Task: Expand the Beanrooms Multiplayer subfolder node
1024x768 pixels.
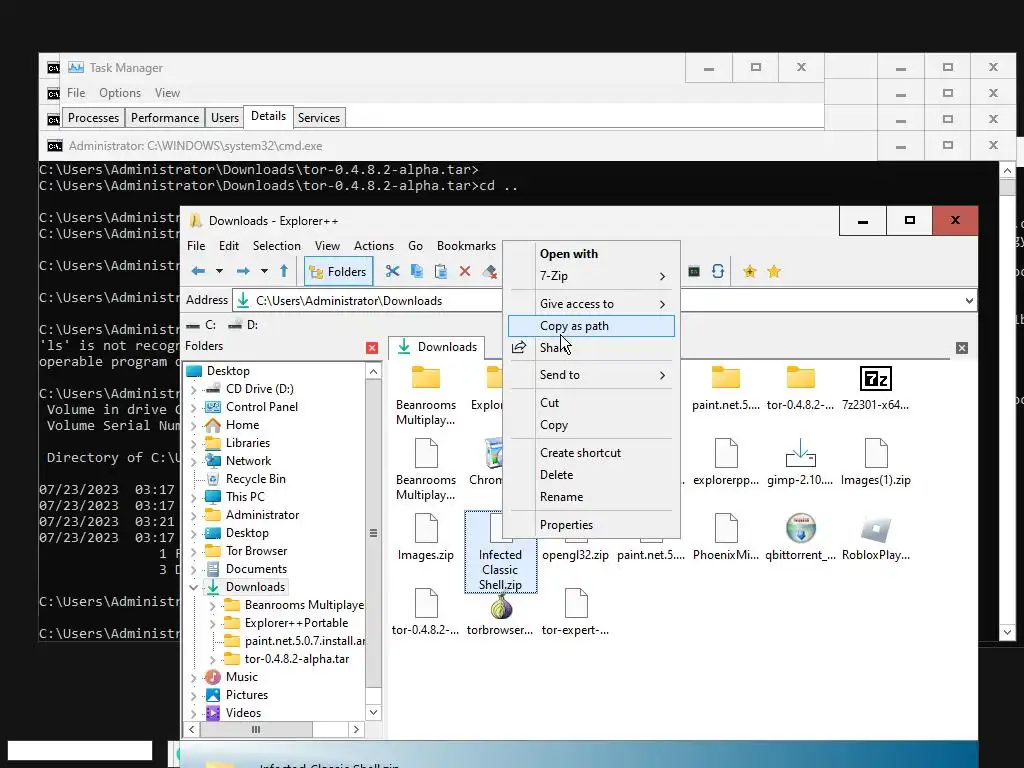Action: click(212, 605)
